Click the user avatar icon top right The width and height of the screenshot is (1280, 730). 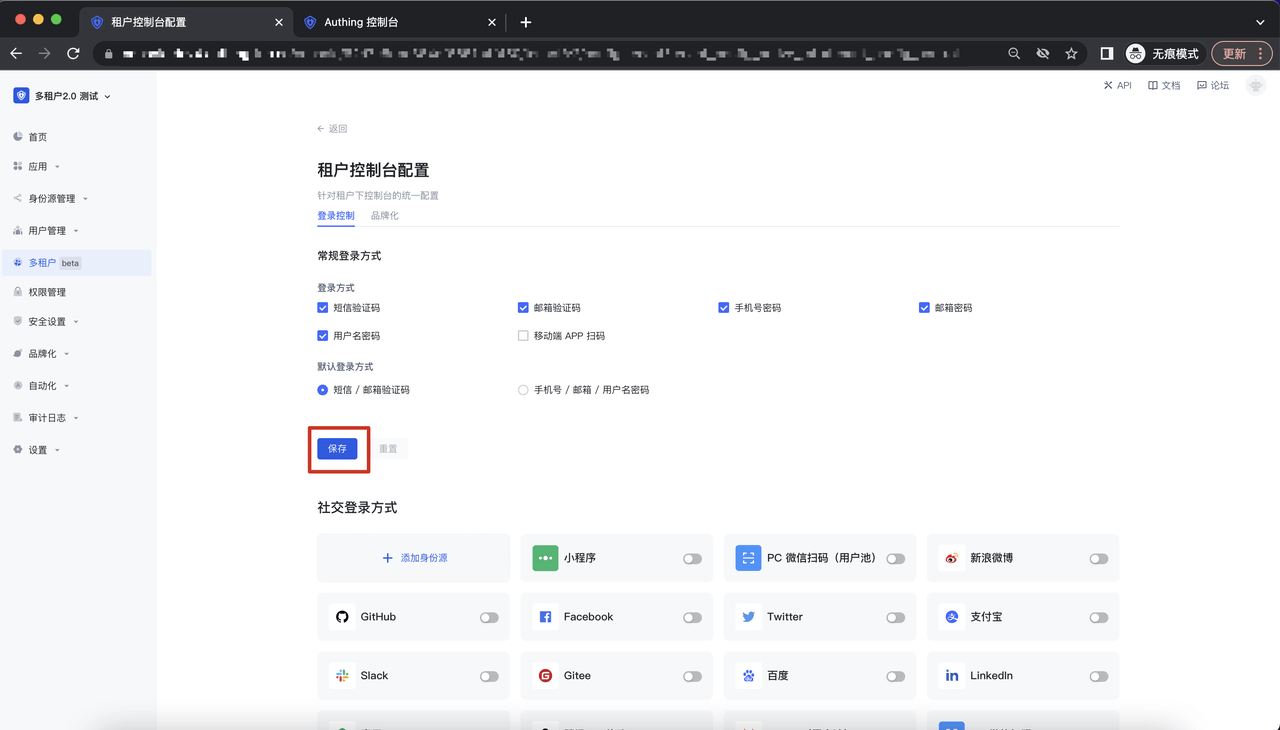coord(1255,86)
